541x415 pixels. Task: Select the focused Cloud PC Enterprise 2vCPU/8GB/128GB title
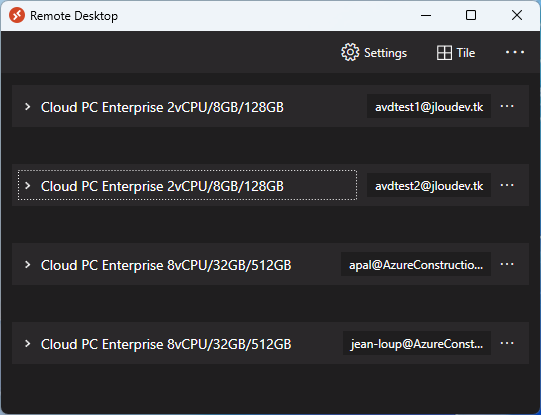162,186
